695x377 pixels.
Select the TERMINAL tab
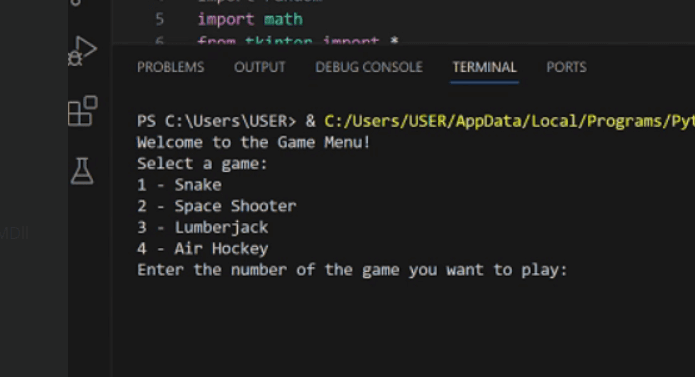click(x=484, y=67)
